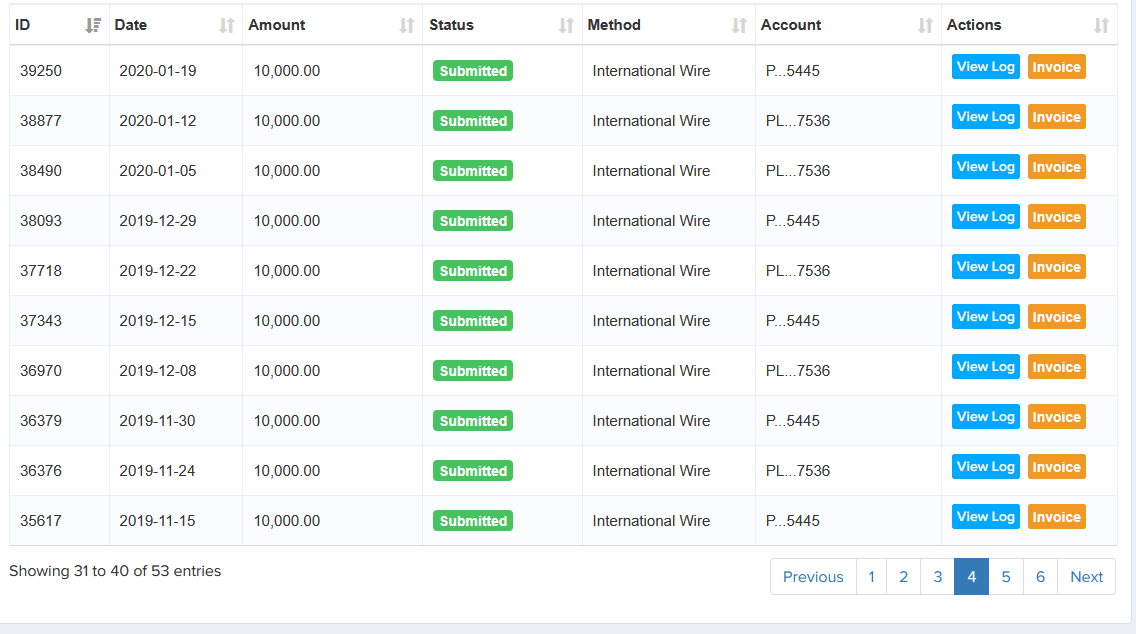Jump to page 5 of results
Image resolution: width=1136 pixels, height=634 pixels.
1005,577
